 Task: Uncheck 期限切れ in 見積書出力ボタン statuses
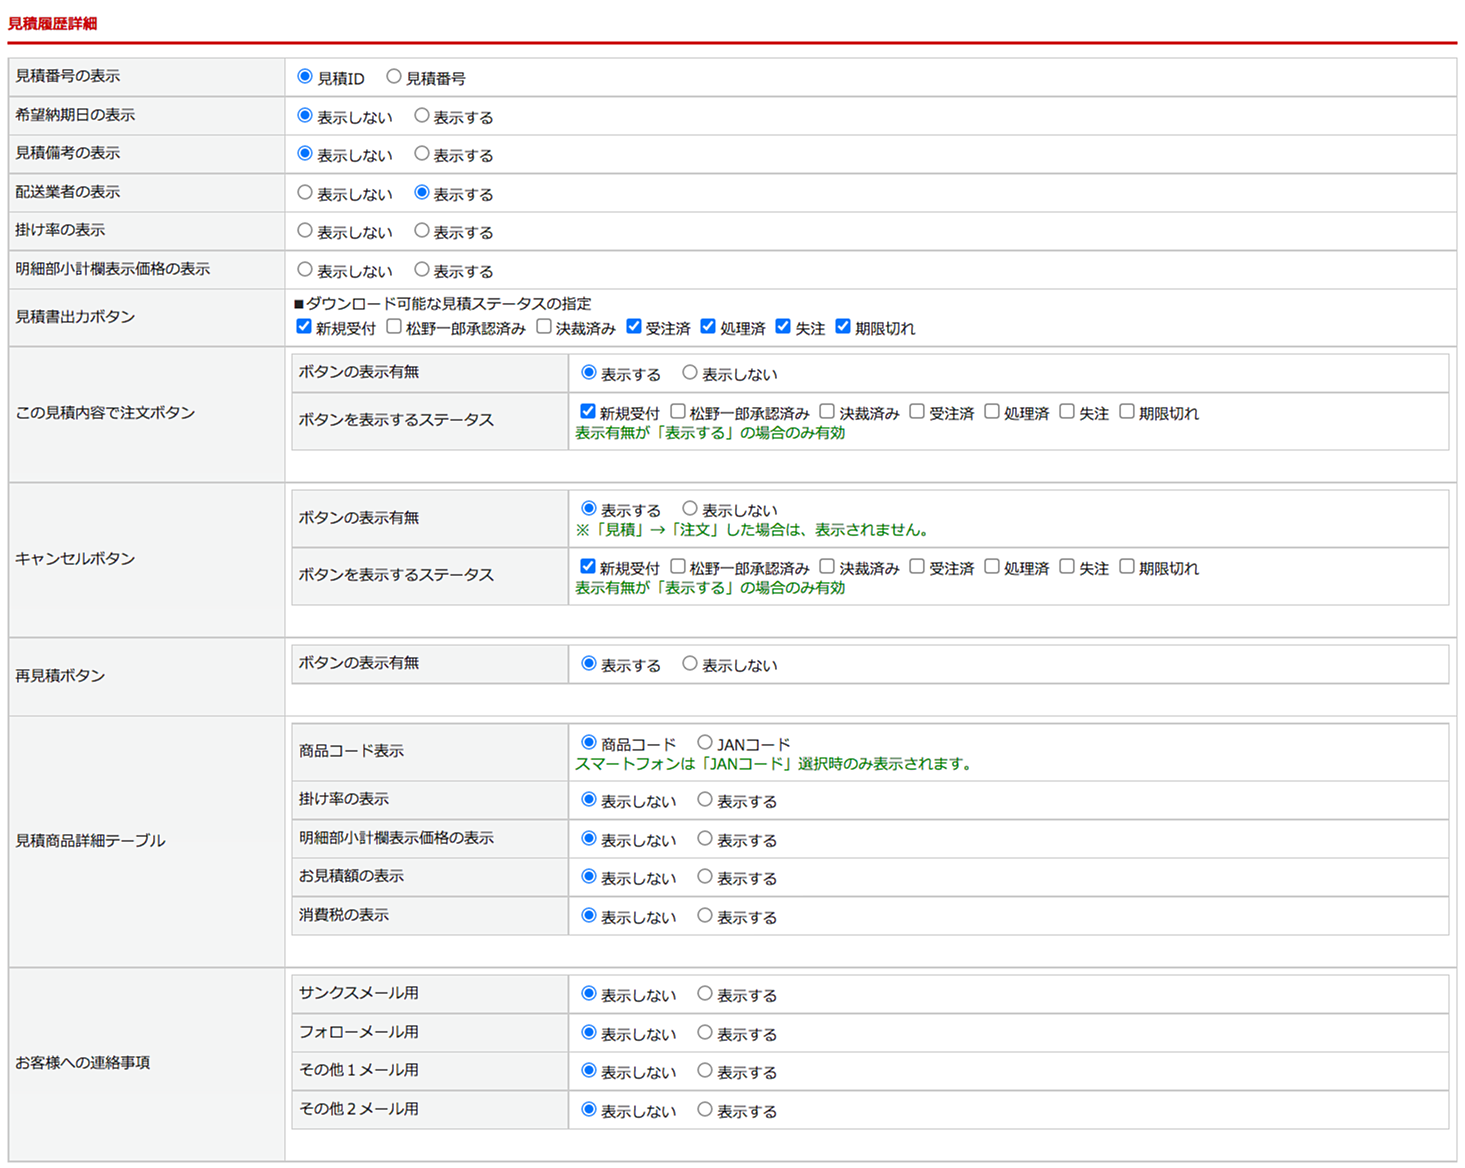(843, 327)
